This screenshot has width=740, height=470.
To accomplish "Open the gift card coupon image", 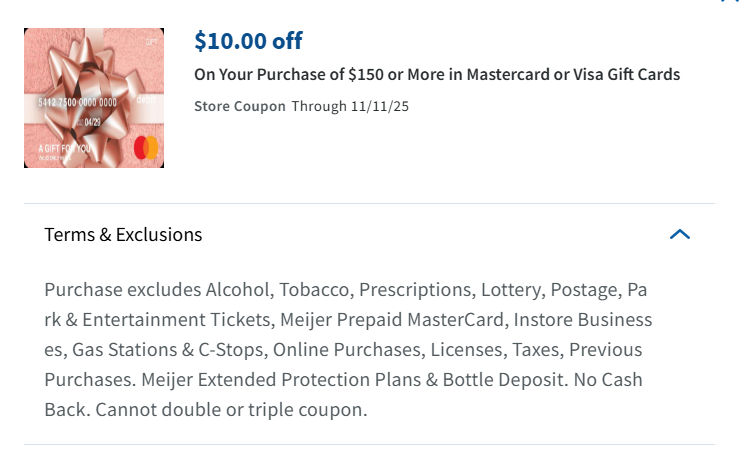I will click(94, 98).
